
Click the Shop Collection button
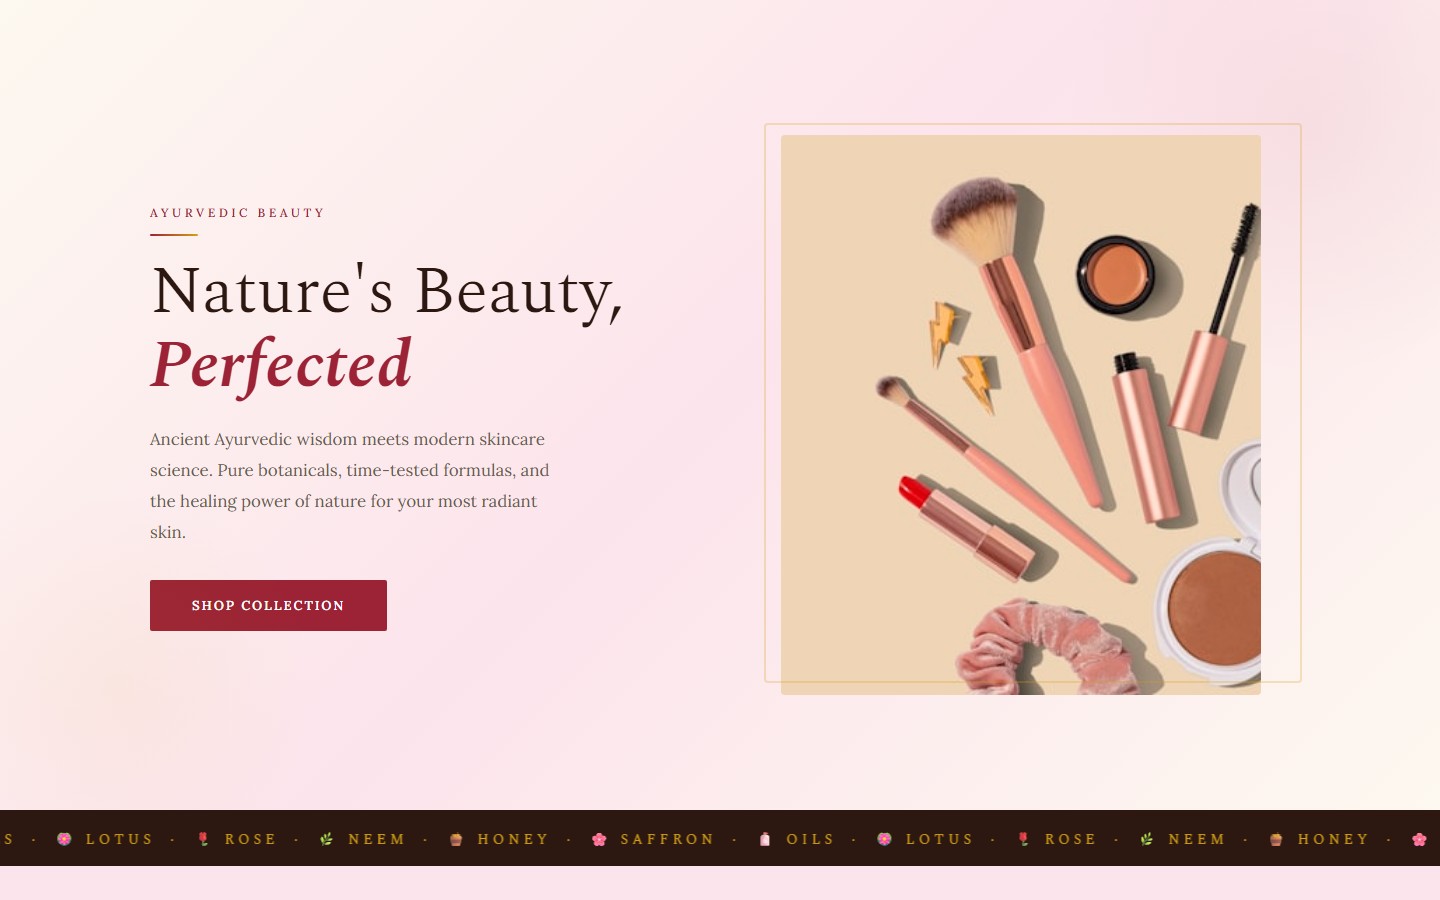click(268, 605)
